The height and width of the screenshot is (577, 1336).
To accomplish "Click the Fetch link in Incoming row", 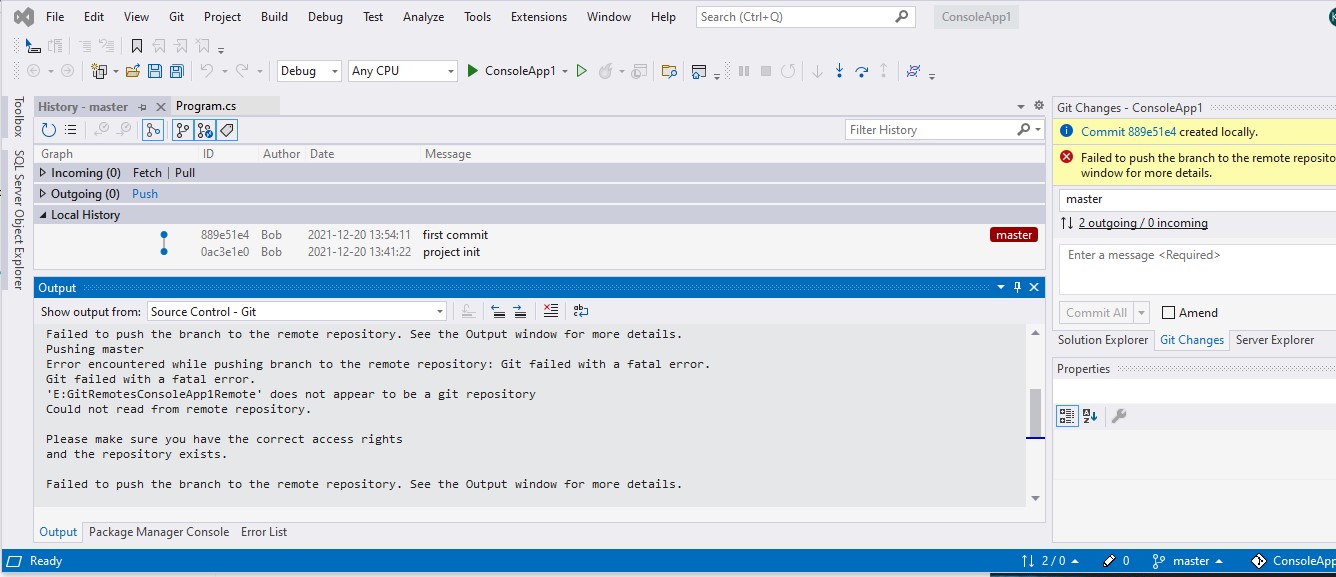I will (x=147, y=173).
